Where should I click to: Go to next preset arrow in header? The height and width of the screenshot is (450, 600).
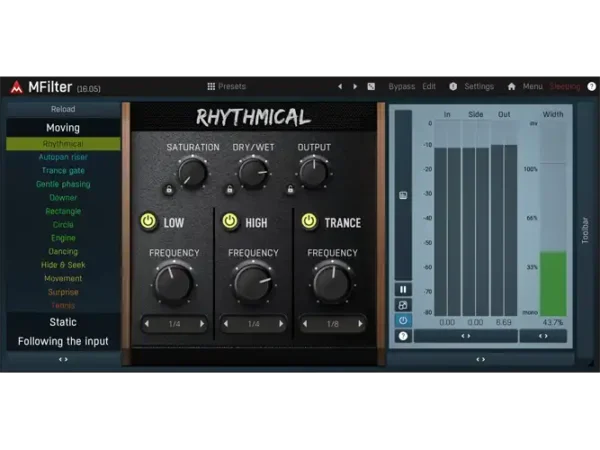355,86
